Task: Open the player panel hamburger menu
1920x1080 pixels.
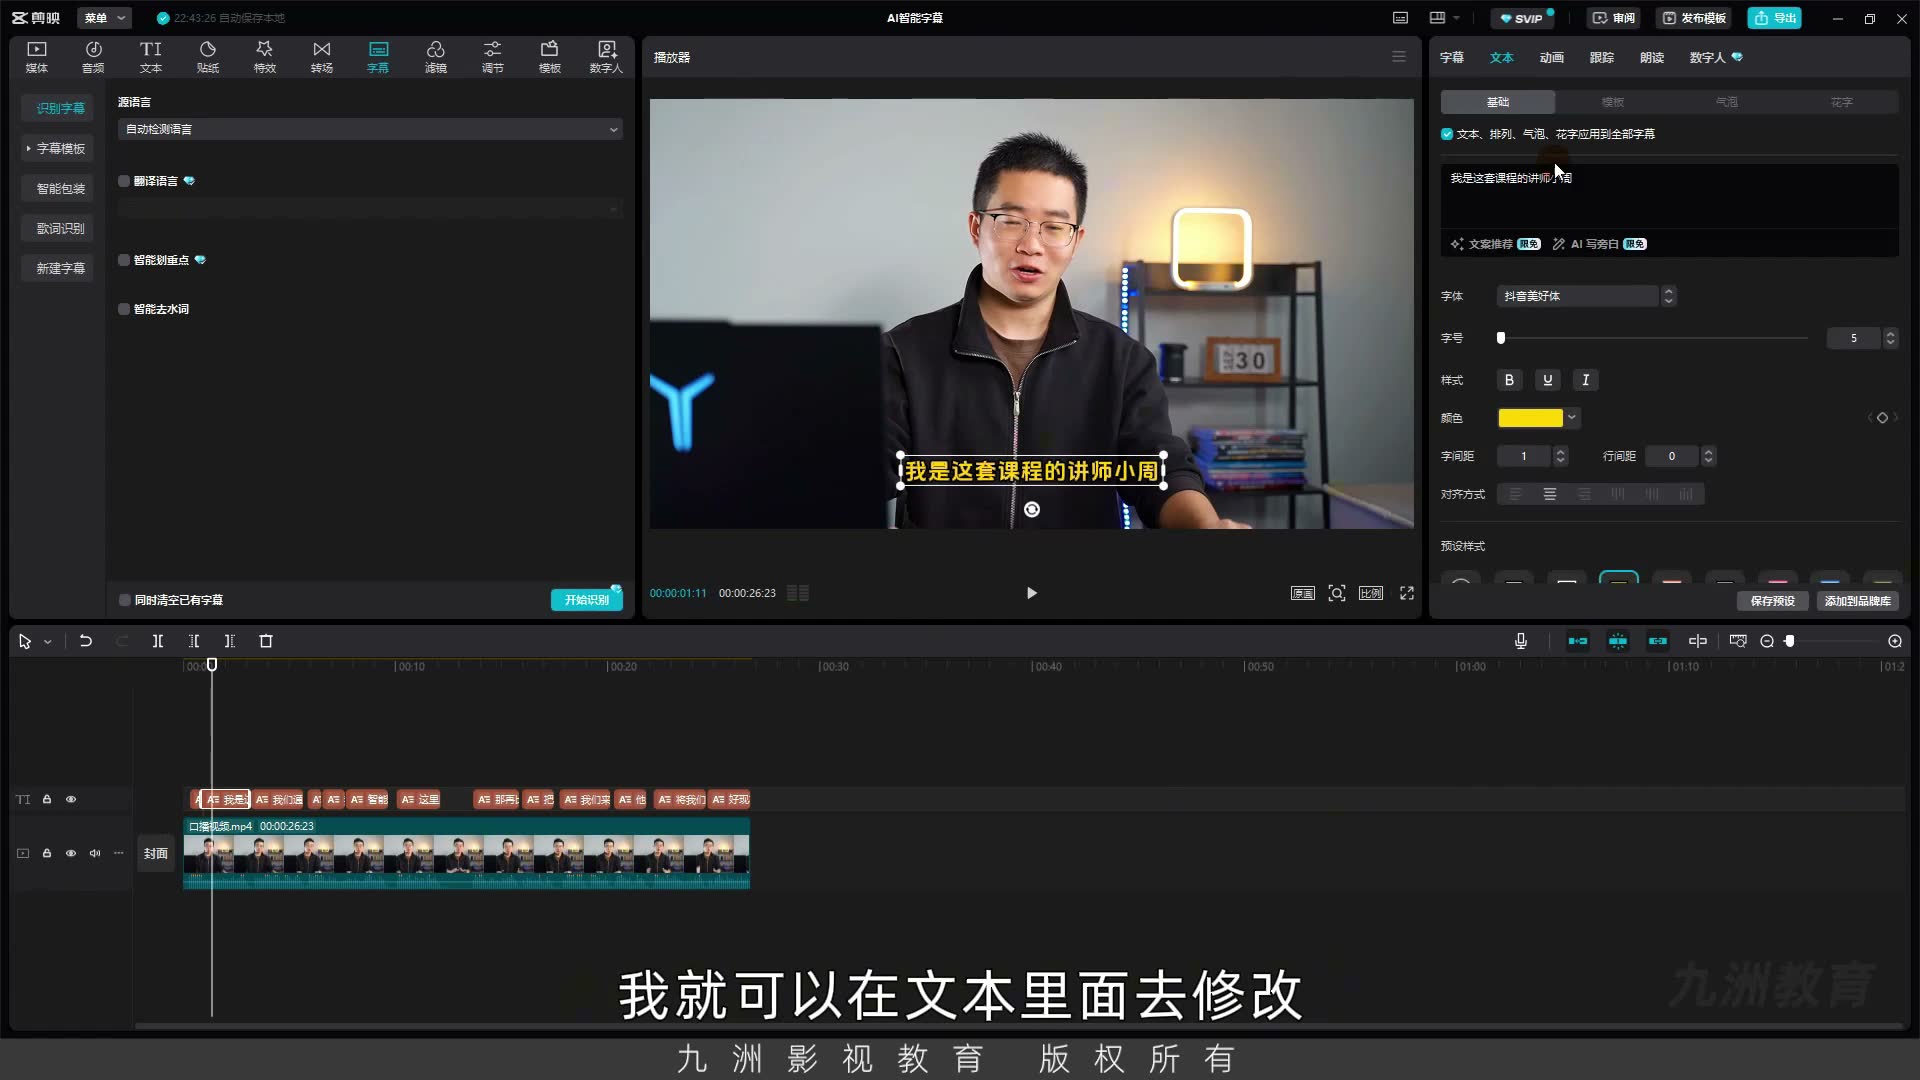Action: (x=1399, y=57)
